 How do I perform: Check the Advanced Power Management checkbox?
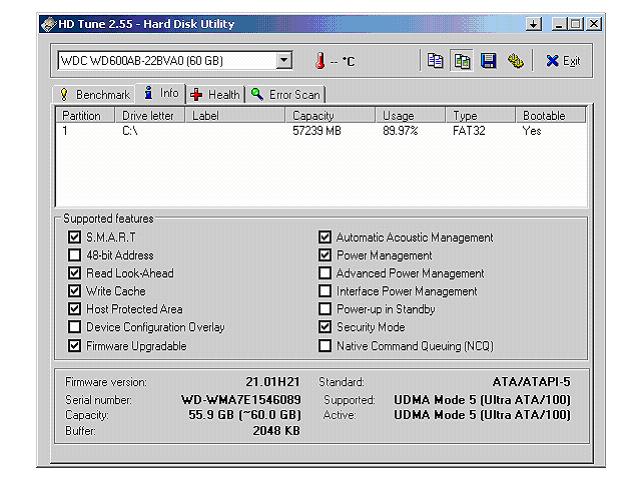(x=325, y=273)
